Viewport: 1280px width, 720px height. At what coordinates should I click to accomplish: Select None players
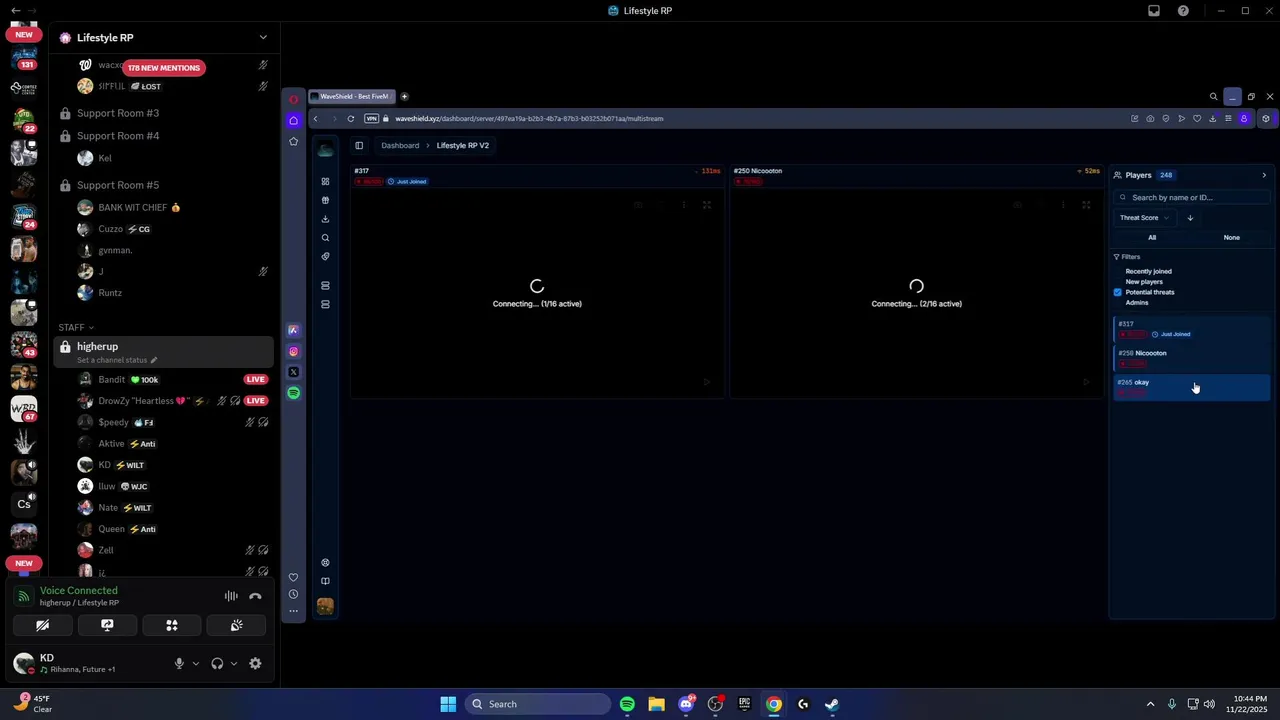coord(1232,238)
